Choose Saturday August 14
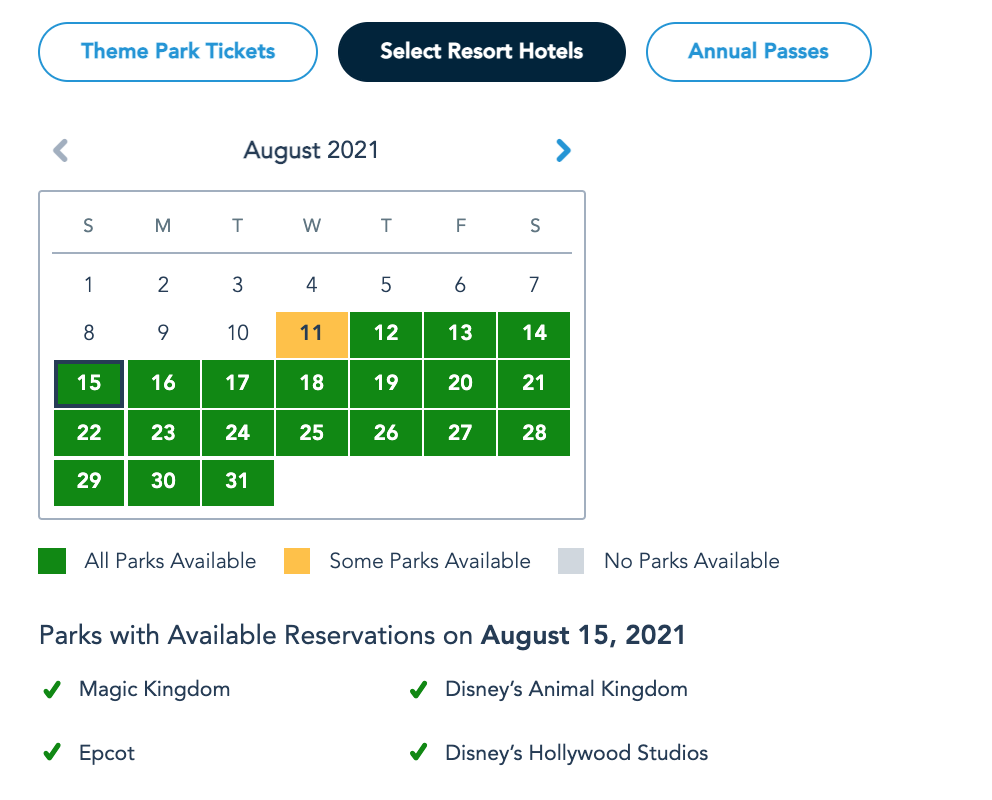The image size is (992, 800). pyautogui.click(x=535, y=334)
